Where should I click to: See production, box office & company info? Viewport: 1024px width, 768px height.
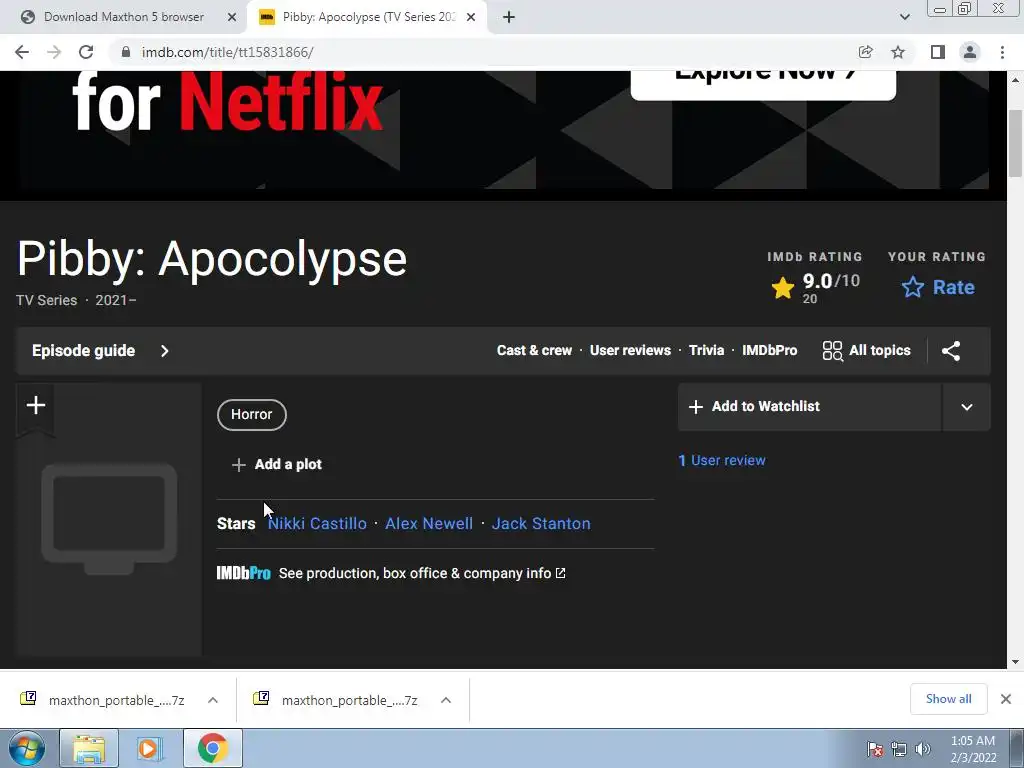422,573
